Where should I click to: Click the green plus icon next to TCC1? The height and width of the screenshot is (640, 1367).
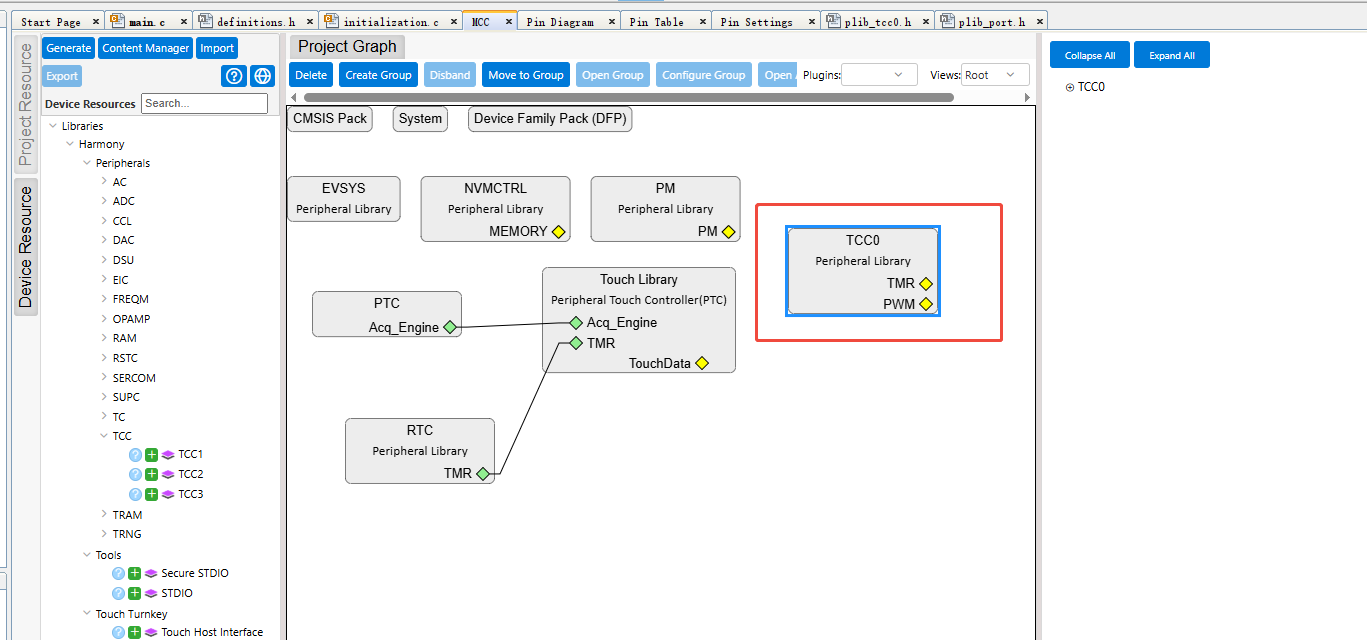click(152, 454)
